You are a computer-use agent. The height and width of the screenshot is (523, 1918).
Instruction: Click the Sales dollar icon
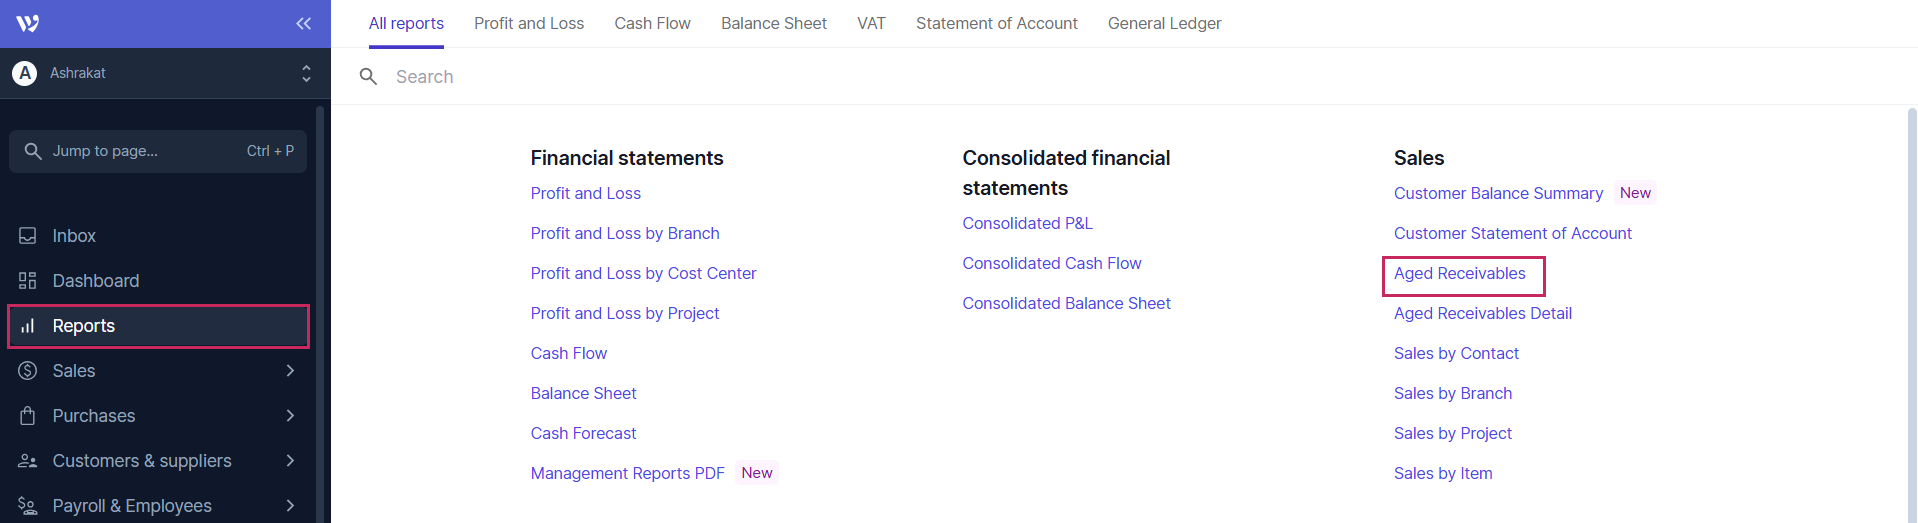click(x=28, y=371)
